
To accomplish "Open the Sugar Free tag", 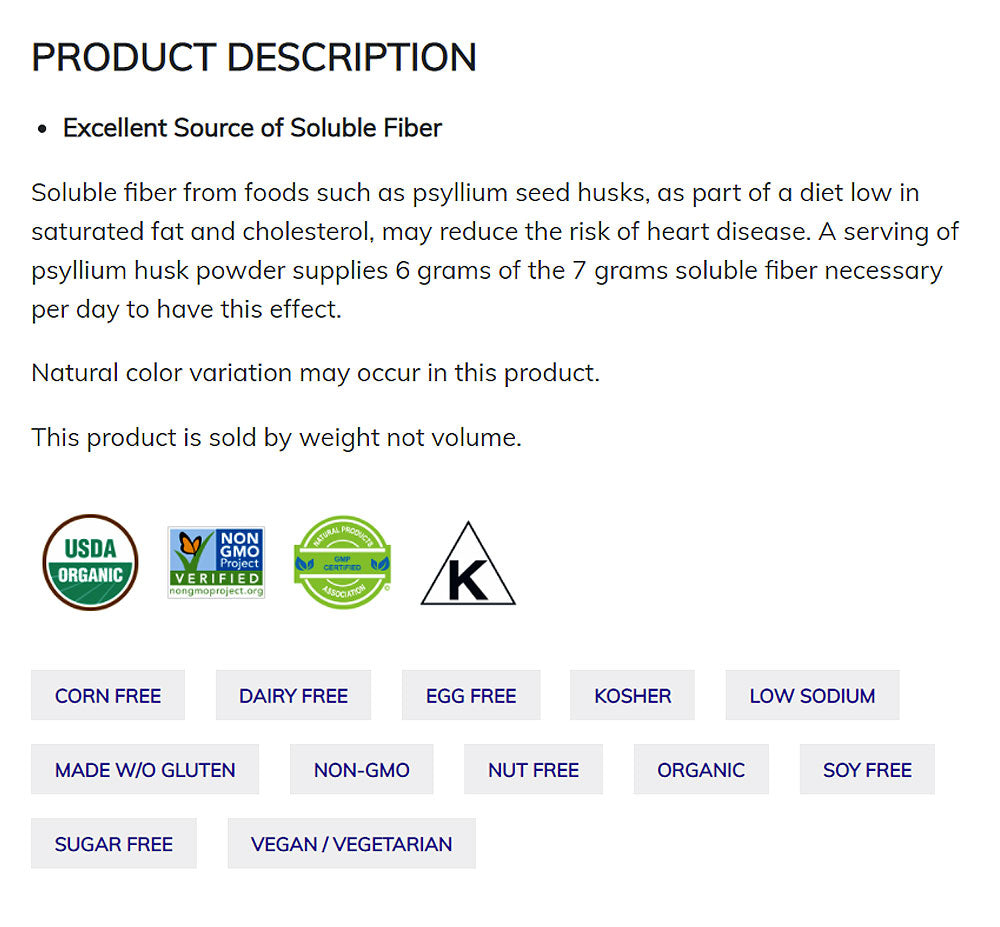I will (114, 844).
